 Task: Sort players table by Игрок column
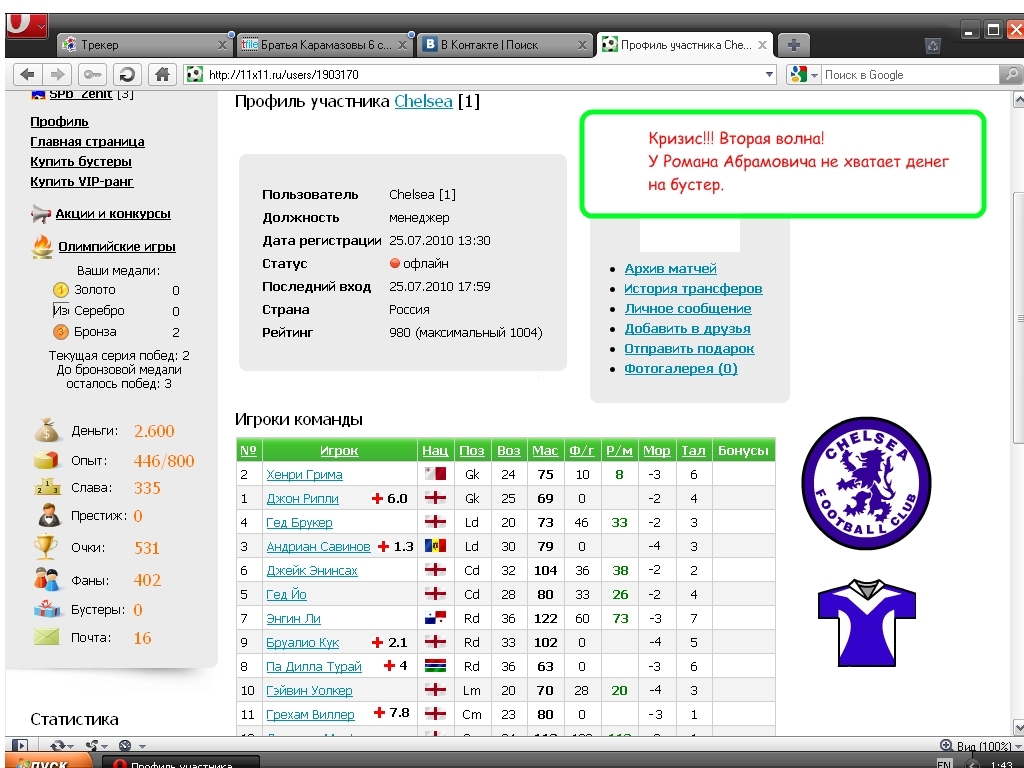click(339, 450)
